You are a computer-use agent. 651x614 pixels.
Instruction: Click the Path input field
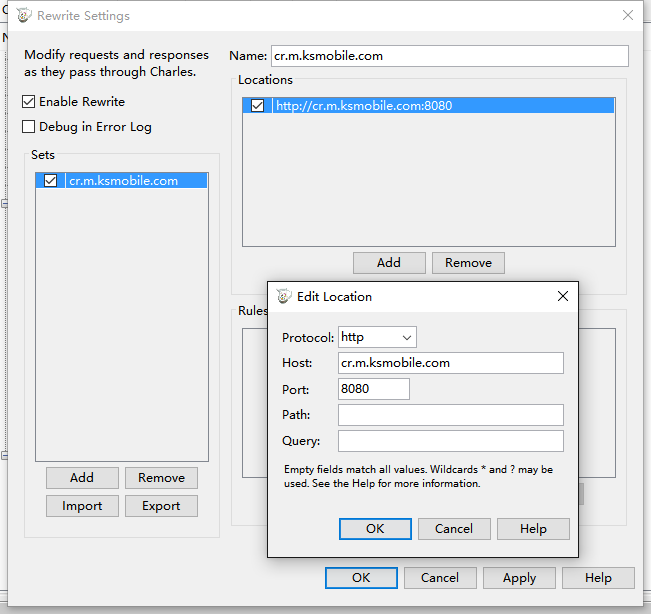click(x=450, y=415)
